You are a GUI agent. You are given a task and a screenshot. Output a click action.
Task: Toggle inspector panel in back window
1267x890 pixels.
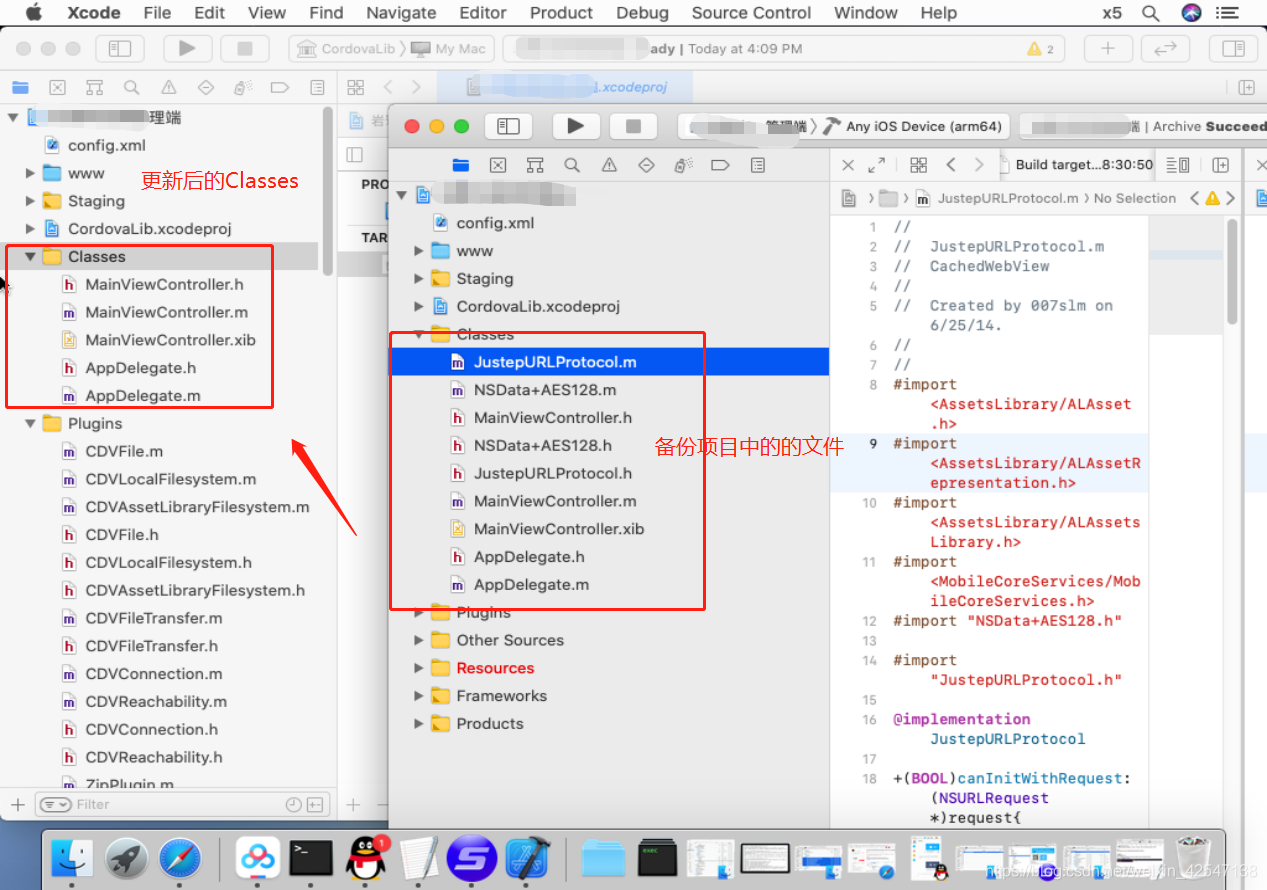point(1234,48)
